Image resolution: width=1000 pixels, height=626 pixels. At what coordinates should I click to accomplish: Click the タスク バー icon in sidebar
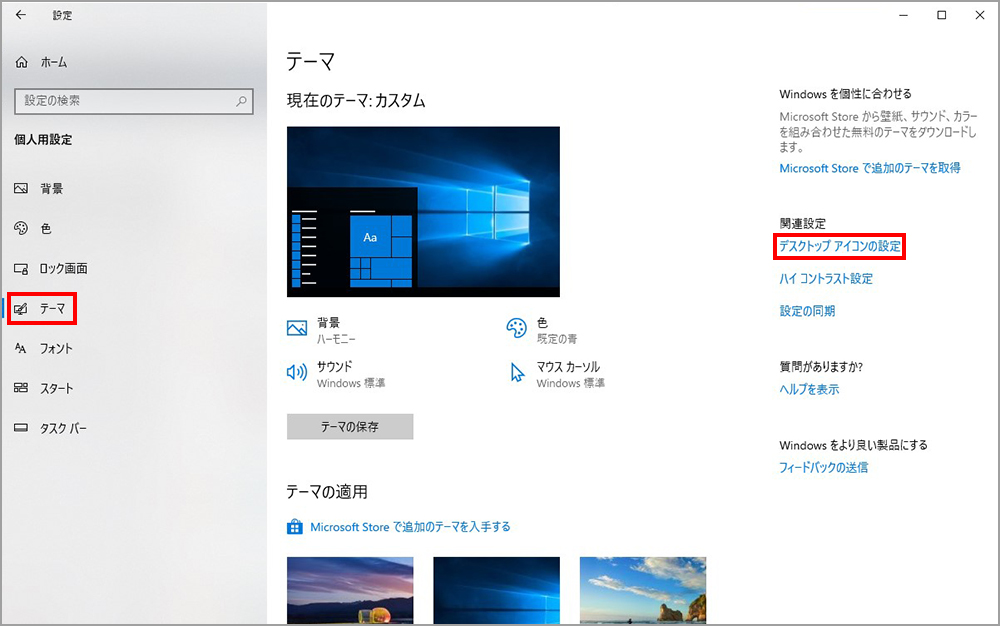click(x=21, y=428)
